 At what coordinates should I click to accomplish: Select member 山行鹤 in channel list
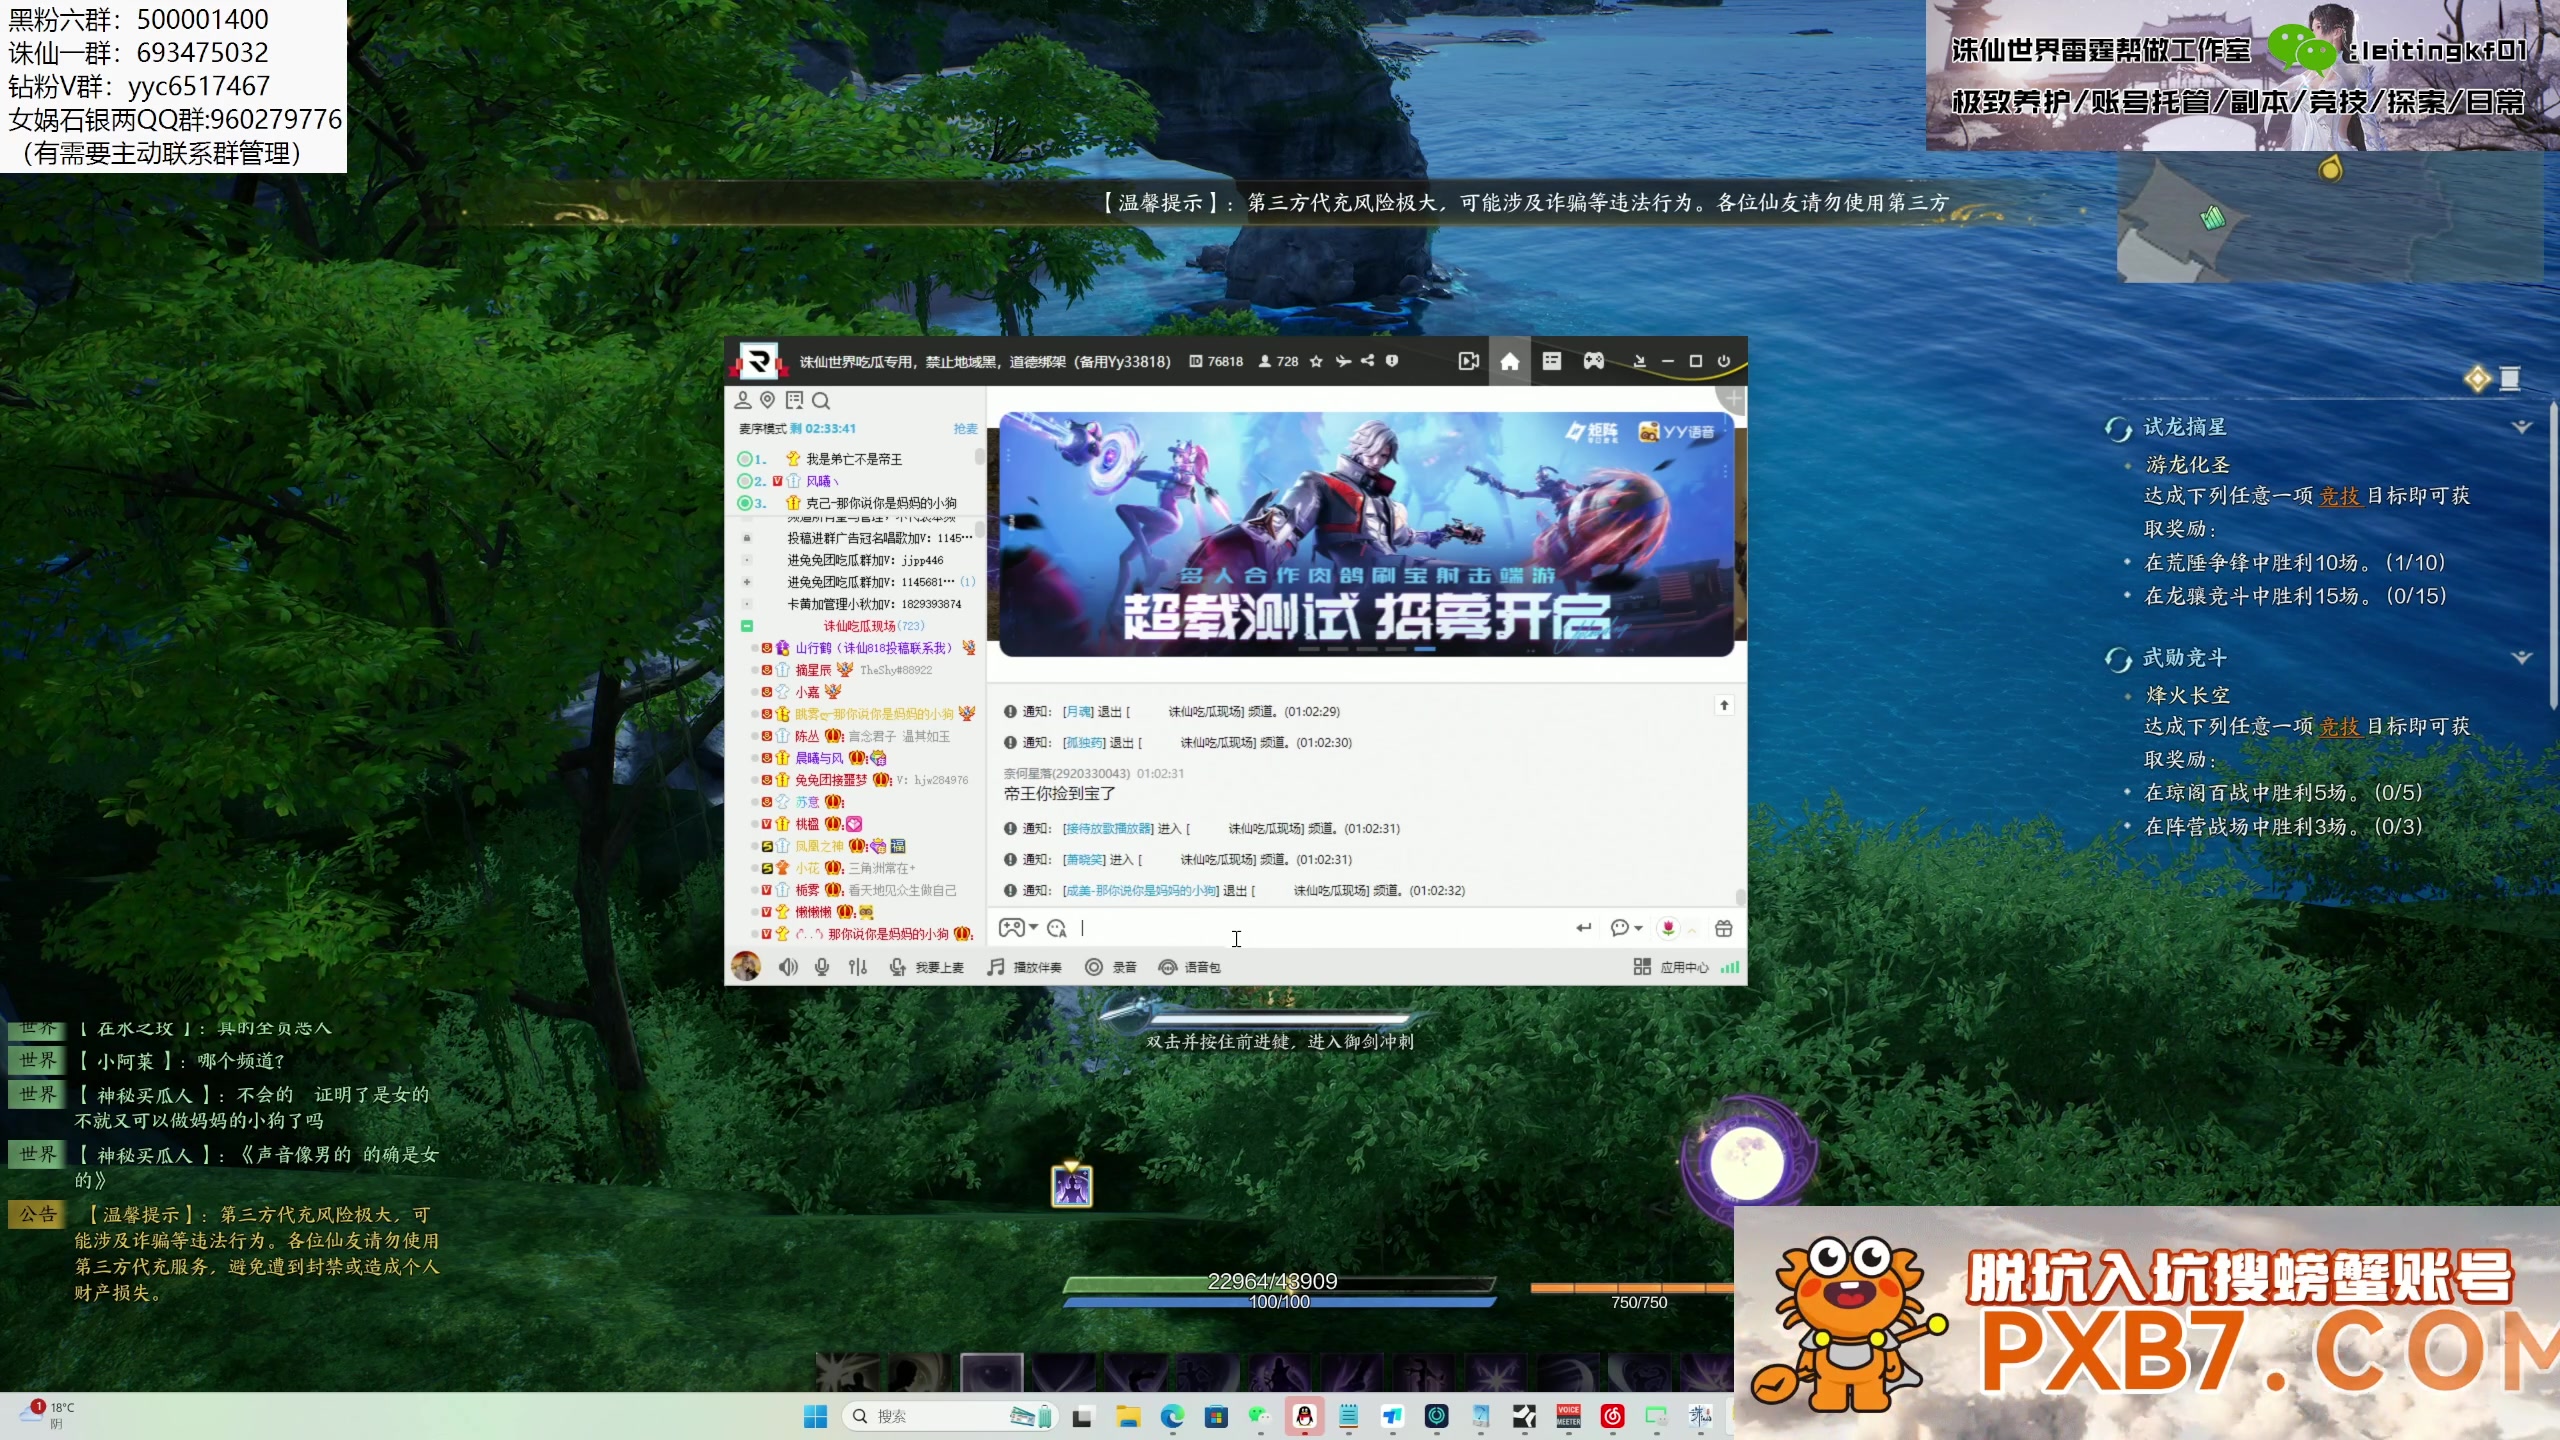872,648
